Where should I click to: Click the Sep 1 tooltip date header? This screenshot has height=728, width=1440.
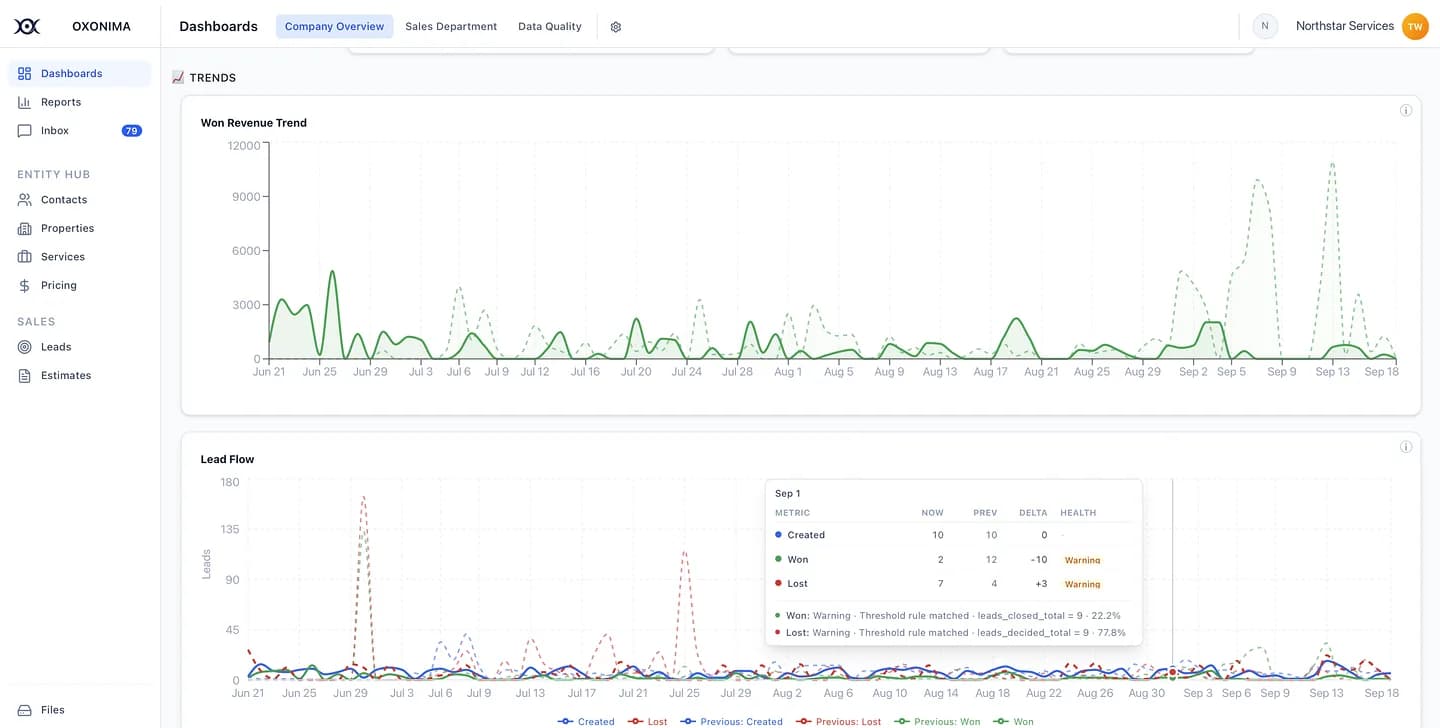click(x=788, y=494)
